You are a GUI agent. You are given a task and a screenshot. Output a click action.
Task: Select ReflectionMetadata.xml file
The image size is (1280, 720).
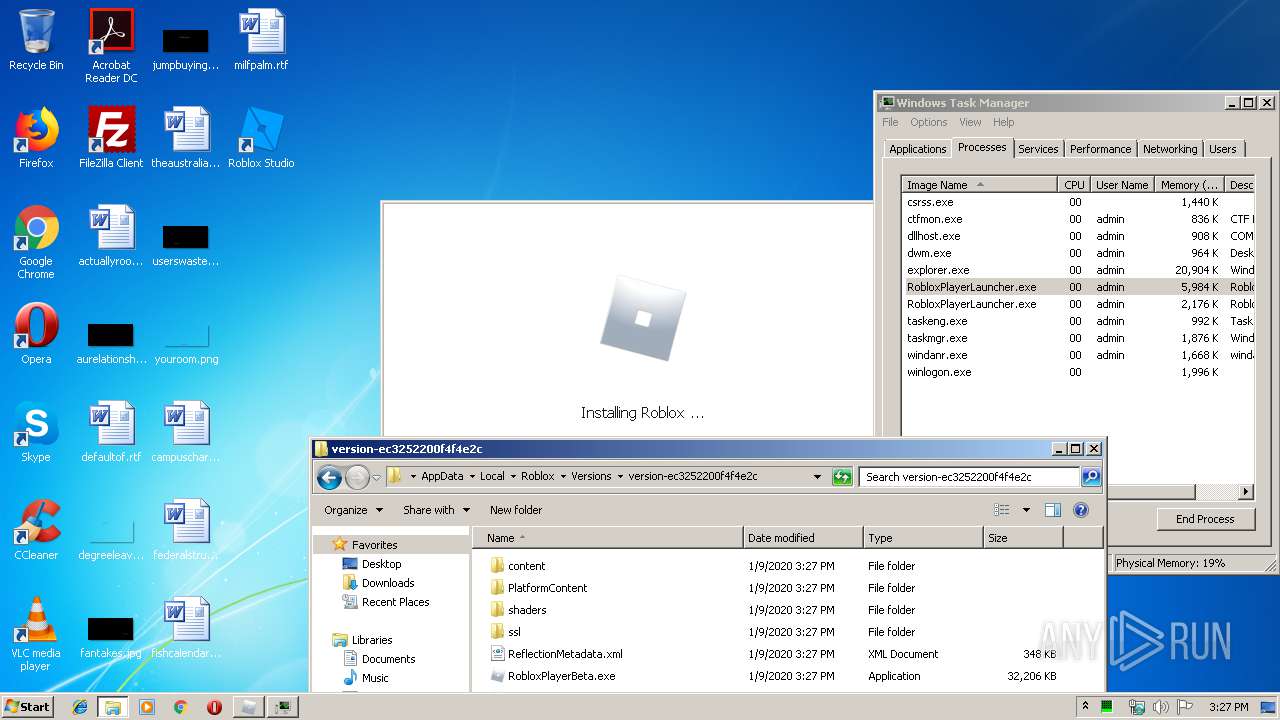[565, 654]
